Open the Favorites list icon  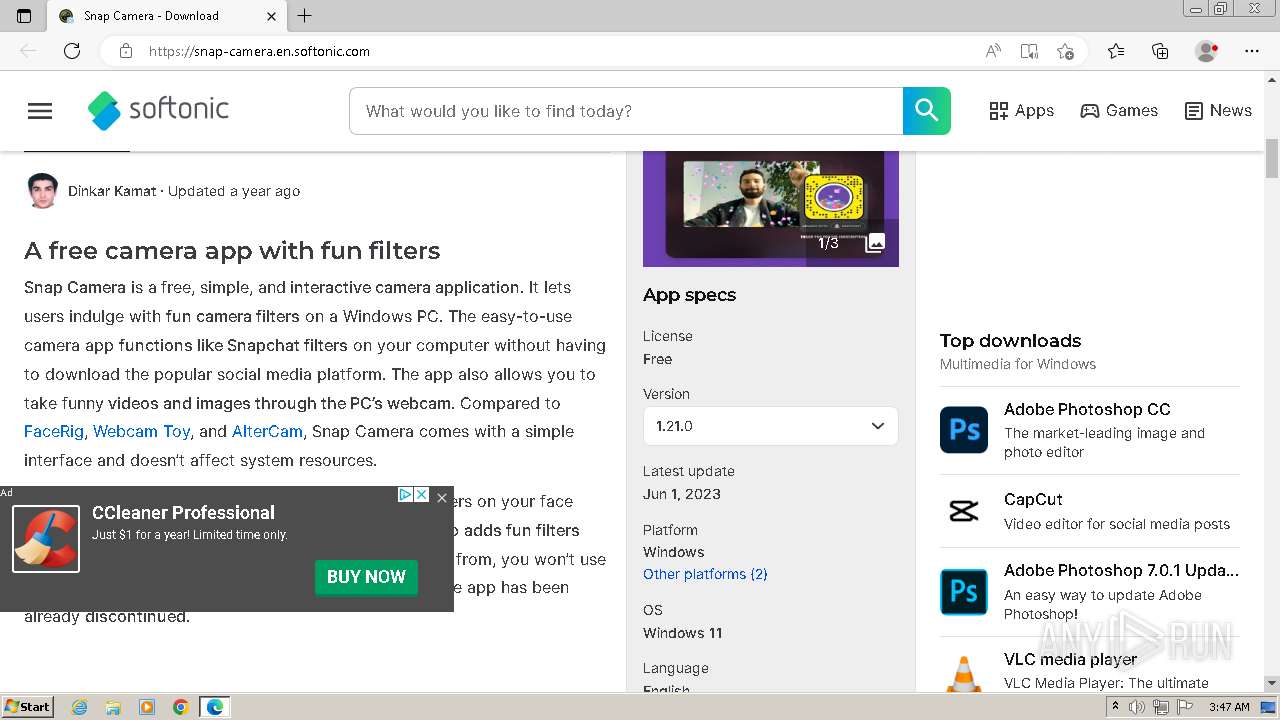[1116, 51]
